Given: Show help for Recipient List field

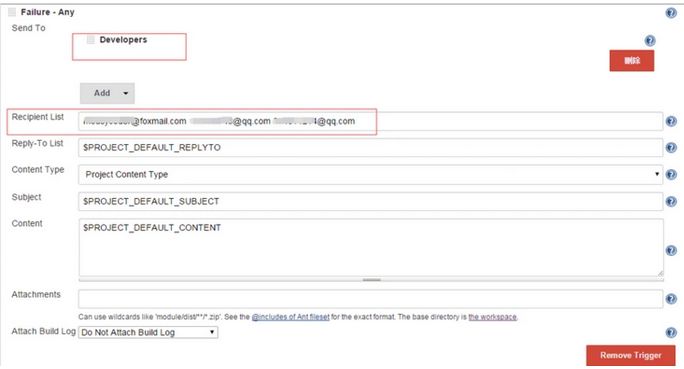Looking at the screenshot, I should (671, 121).
